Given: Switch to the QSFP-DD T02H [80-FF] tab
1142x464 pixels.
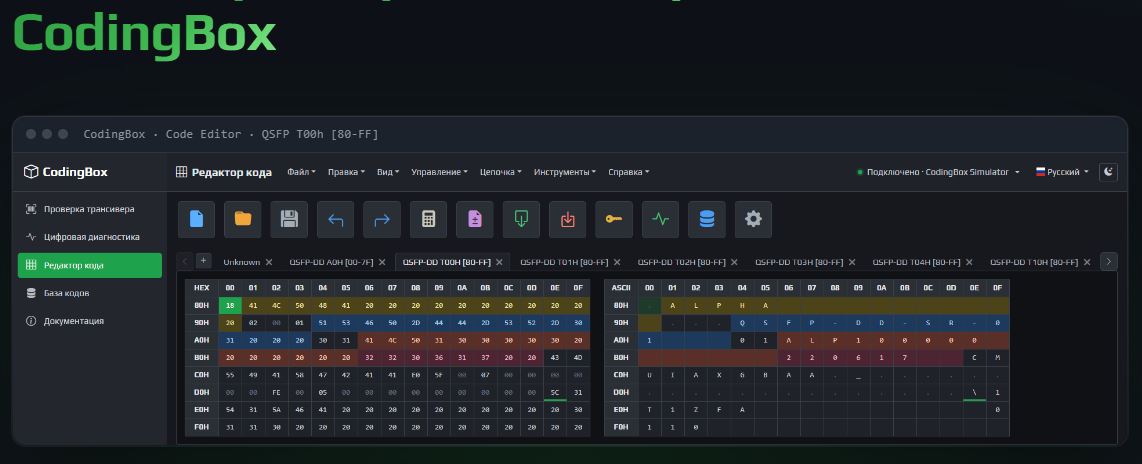Looking at the screenshot, I should 682,262.
